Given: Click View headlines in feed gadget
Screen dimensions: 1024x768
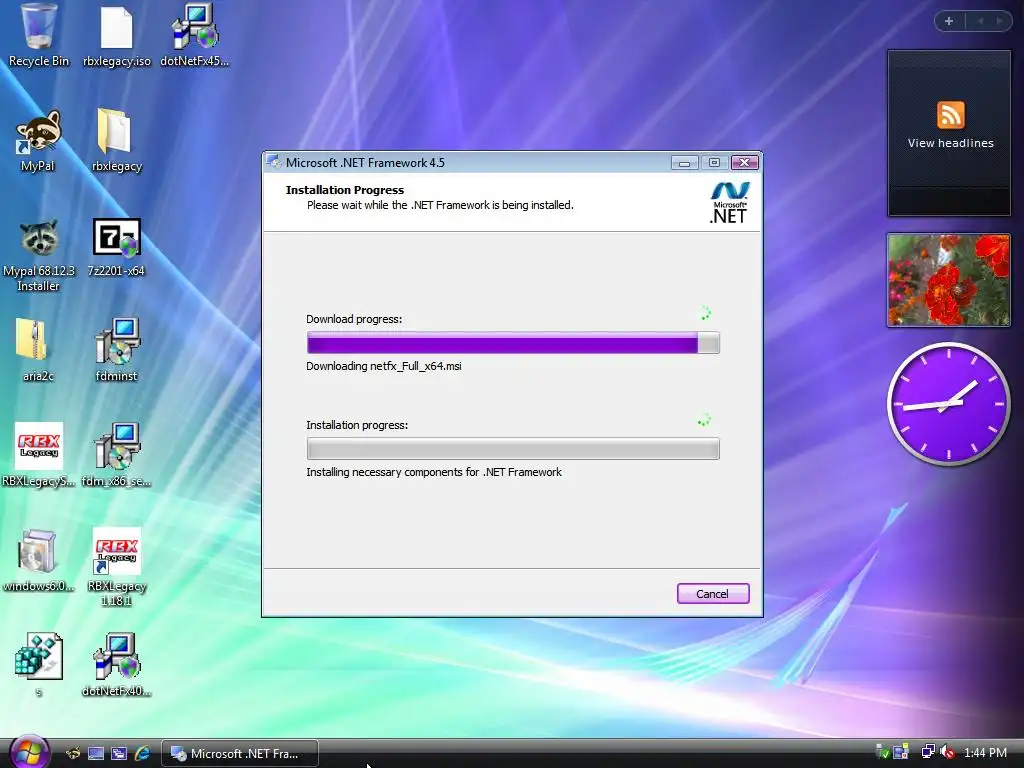Looking at the screenshot, I should pos(950,143).
